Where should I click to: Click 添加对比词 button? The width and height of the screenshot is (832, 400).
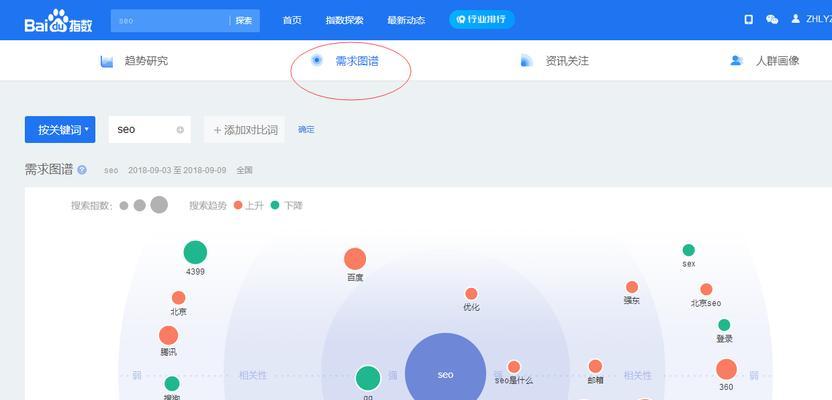pos(245,129)
